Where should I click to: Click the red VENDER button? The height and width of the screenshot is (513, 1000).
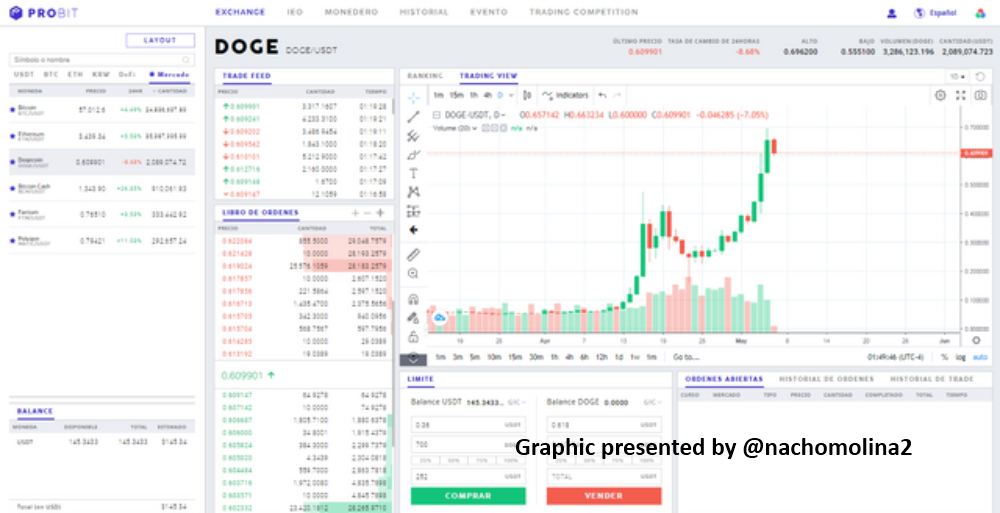point(604,496)
